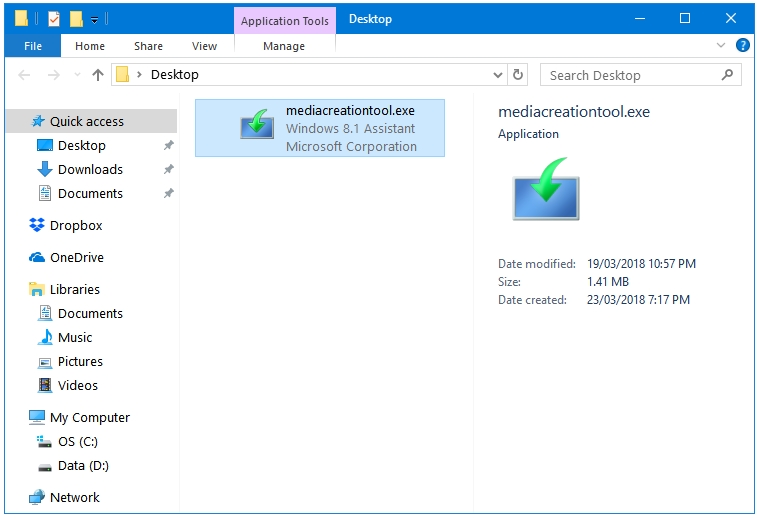Open Downloads under Quick access
Image resolution: width=759 pixels, height=519 pixels.
[90, 169]
